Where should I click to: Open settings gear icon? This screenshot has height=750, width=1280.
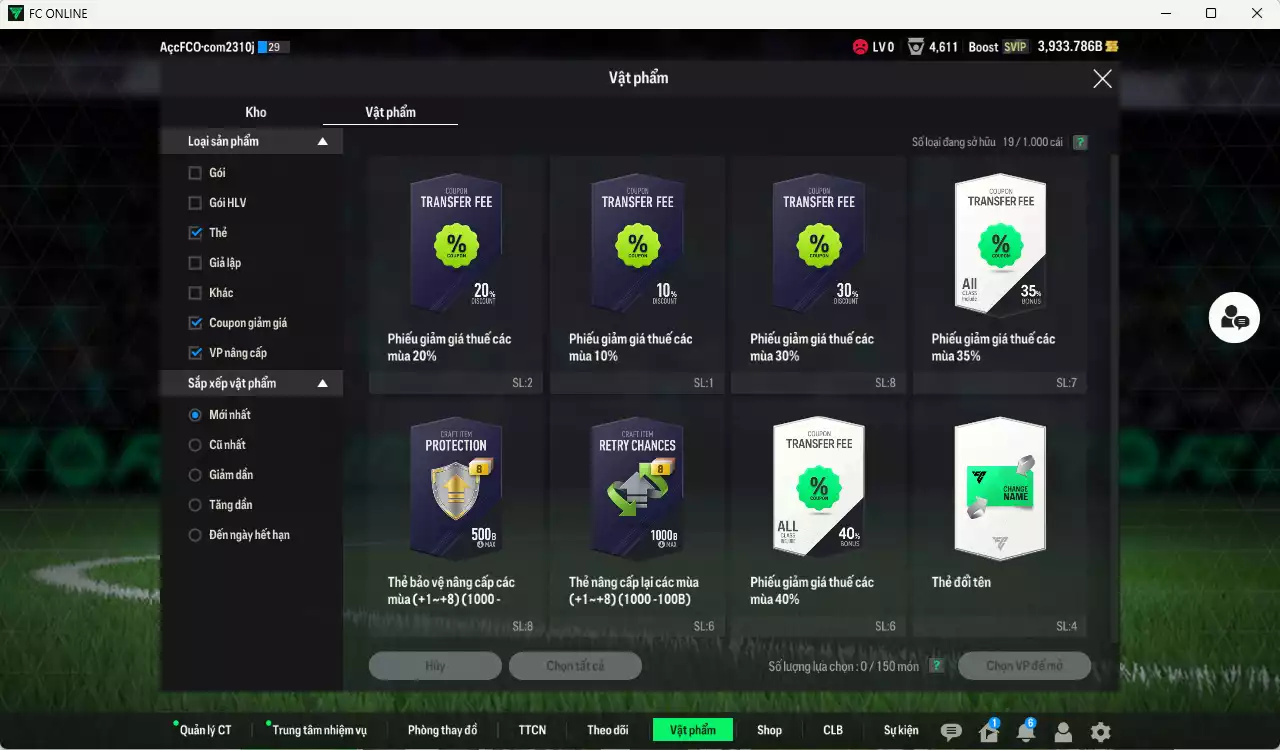[x=1100, y=732]
